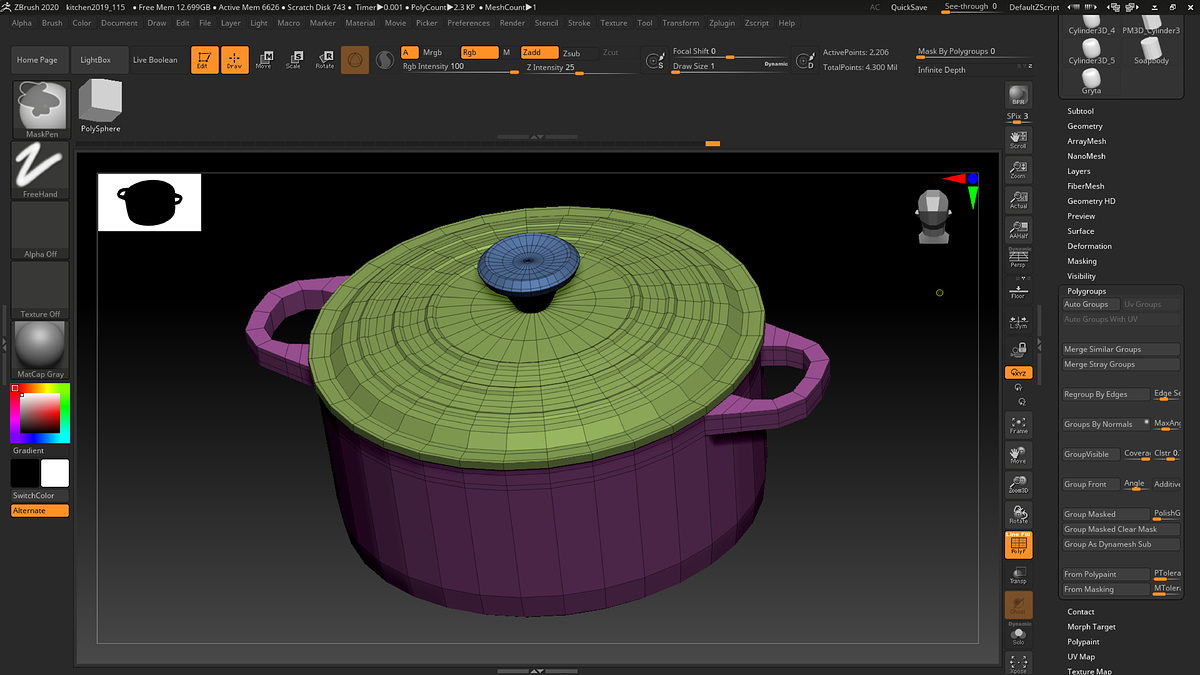Open the MatCap Gray material picker
Screen dimensions: 1200x675
(41, 350)
